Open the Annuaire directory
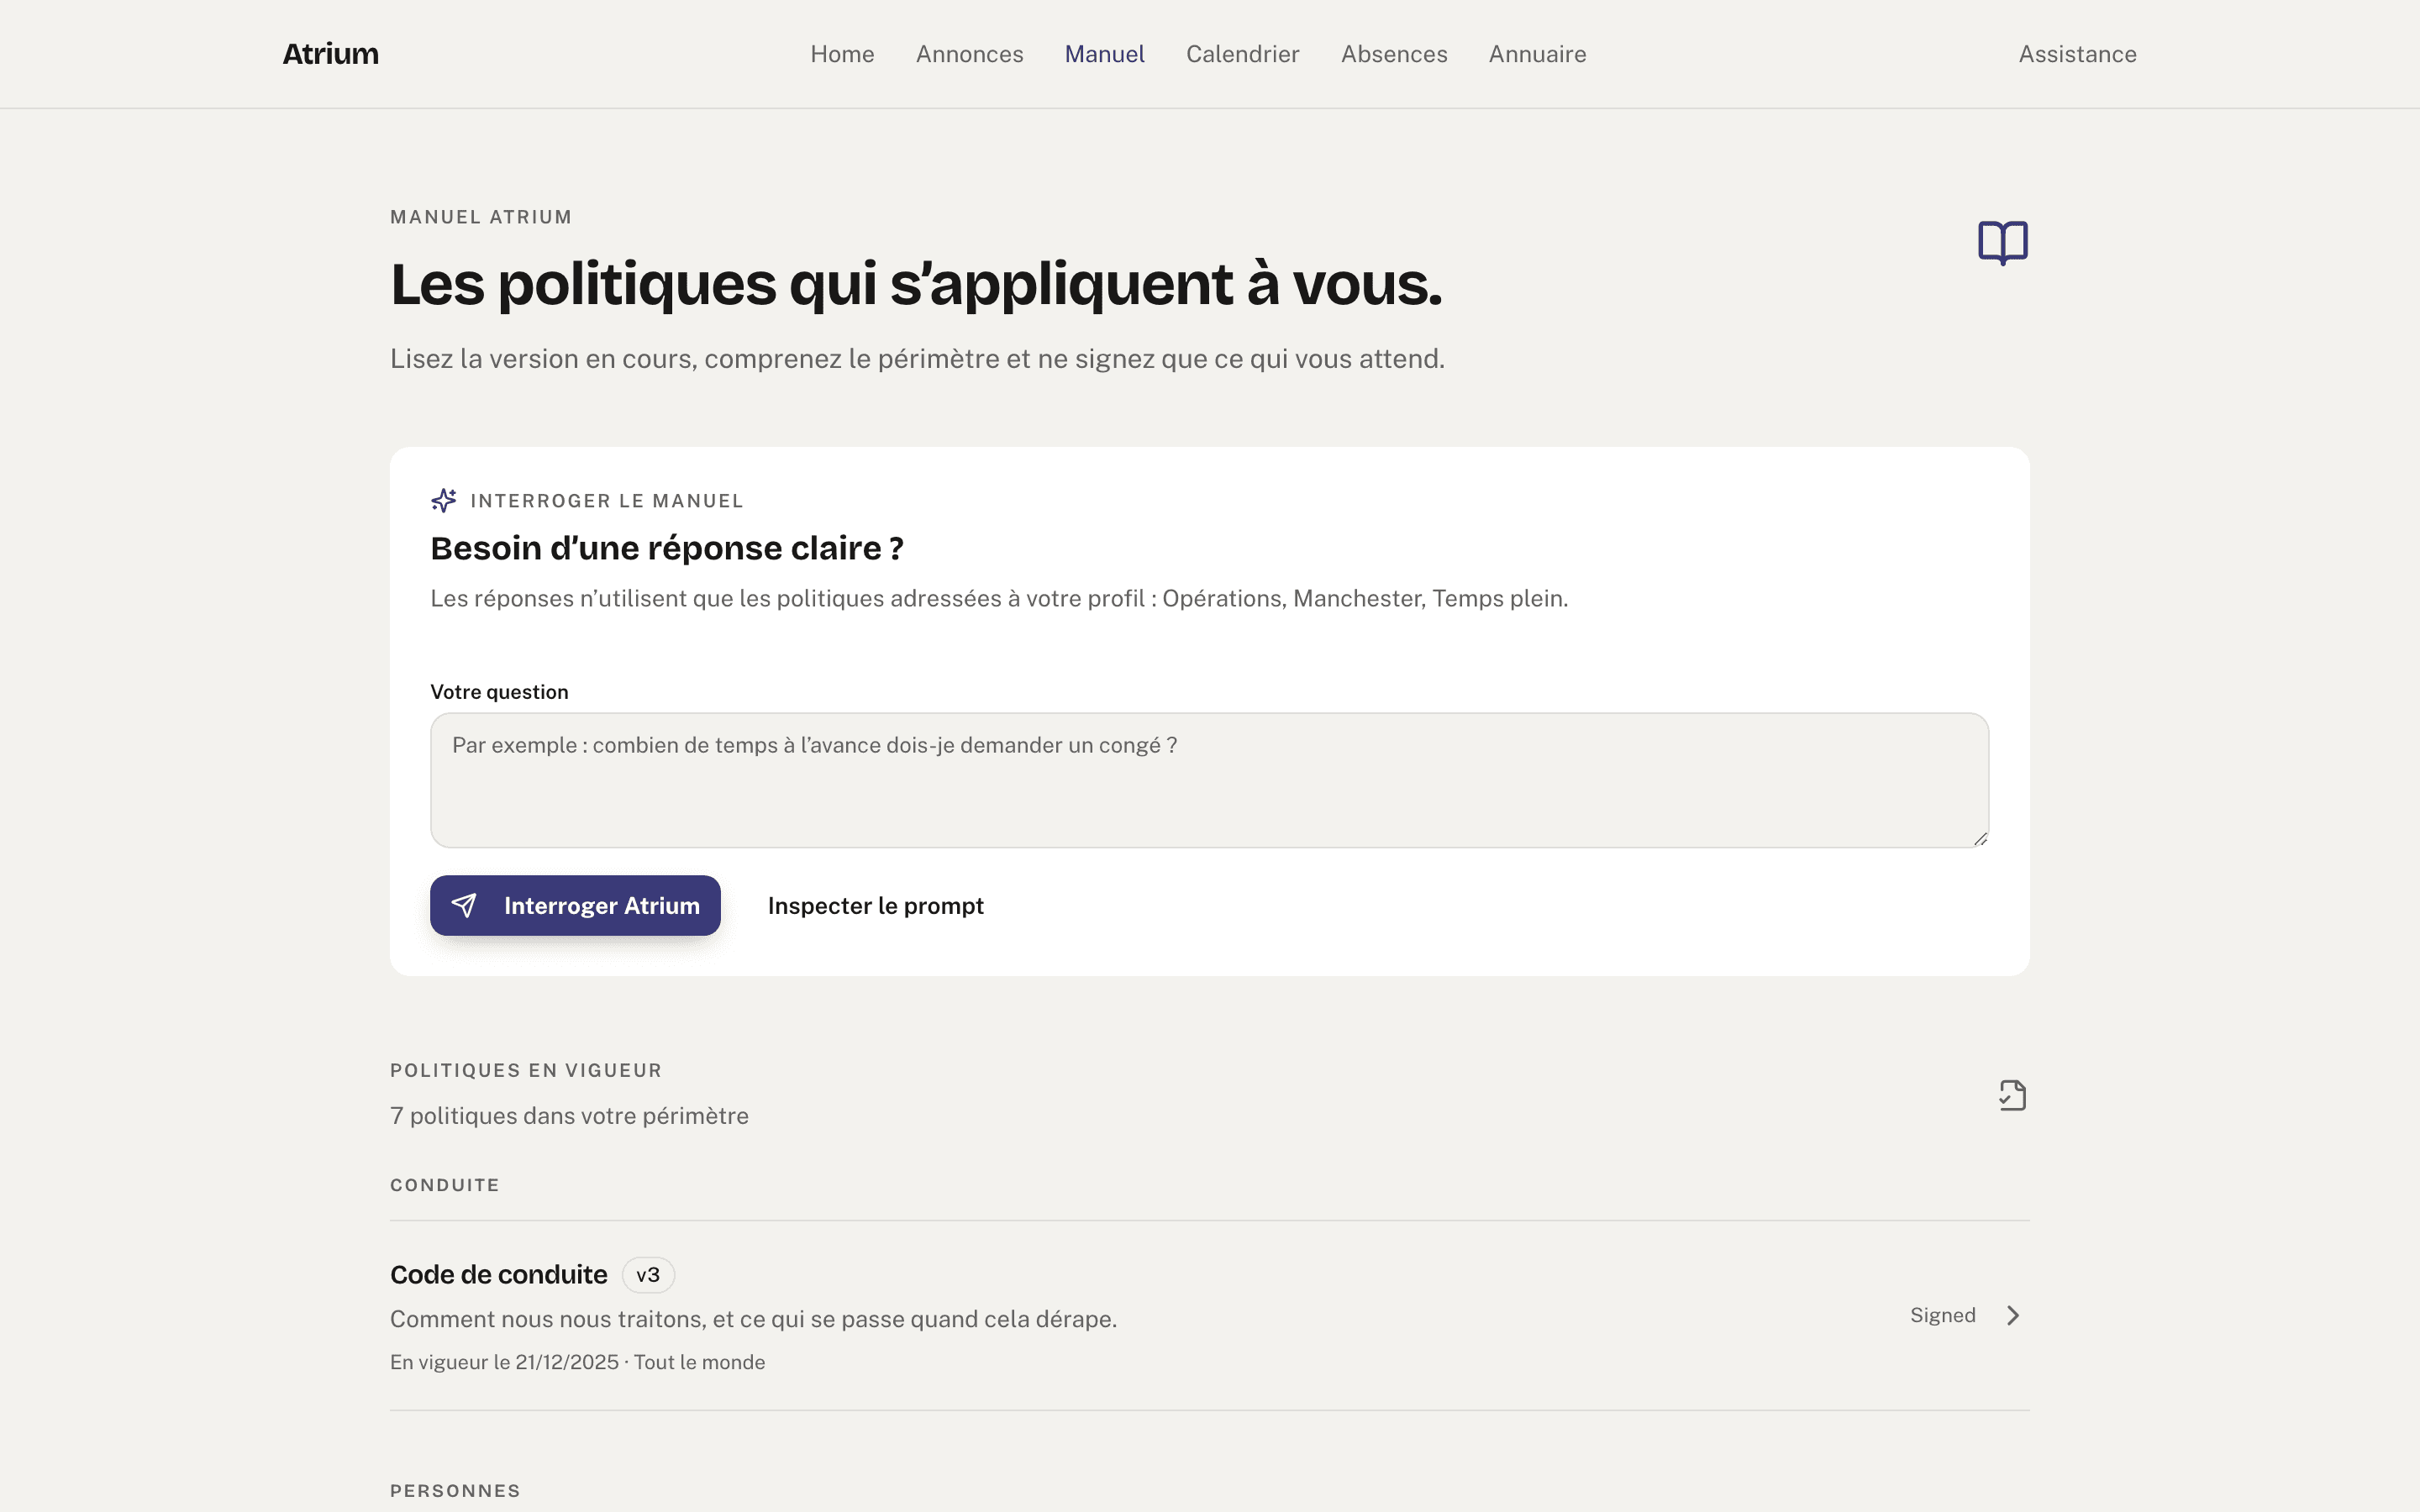 [1537, 54]
